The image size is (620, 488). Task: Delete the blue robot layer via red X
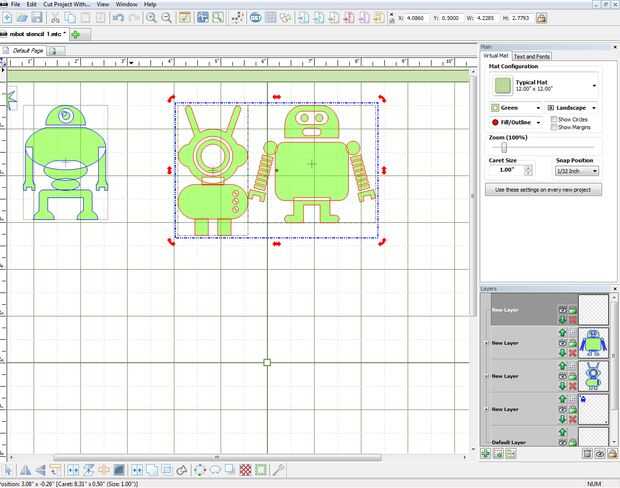pos(574,353)
